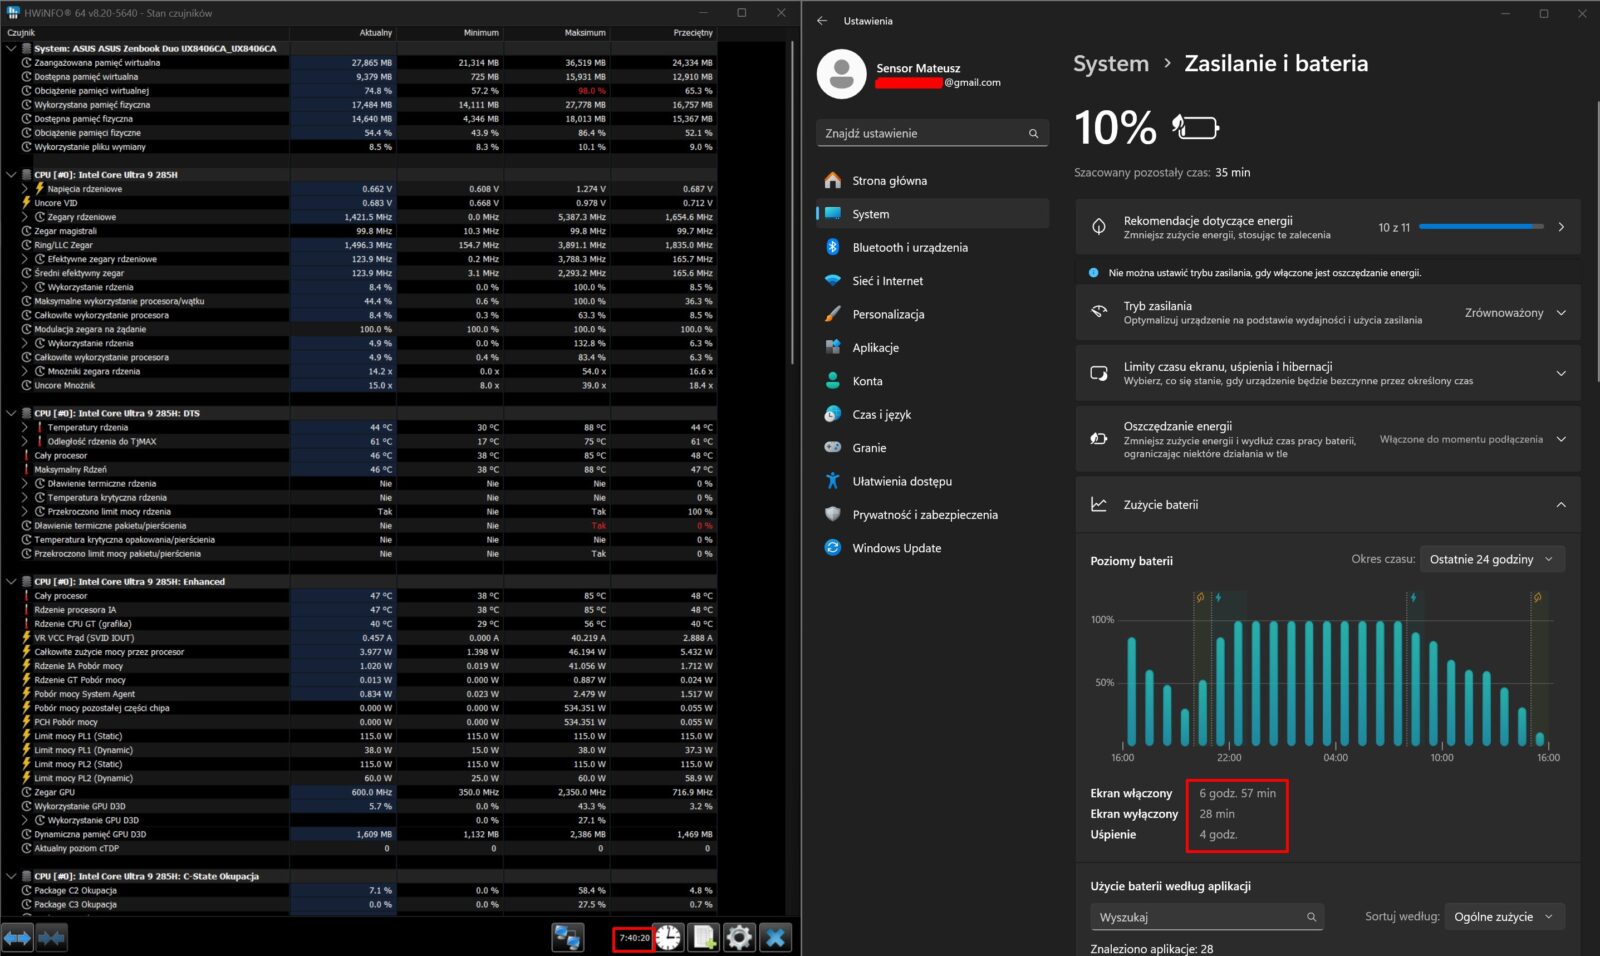Collapse the CPU Intel Core Ultra 9 285H: DTS group
Viewport: 1600px width, 956px height.
point(12,413)
